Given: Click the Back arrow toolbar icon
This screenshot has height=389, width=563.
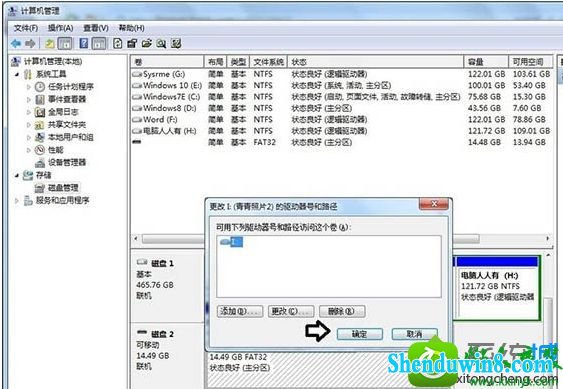Looking at the screenshot, I should click(x=16, y=43).
